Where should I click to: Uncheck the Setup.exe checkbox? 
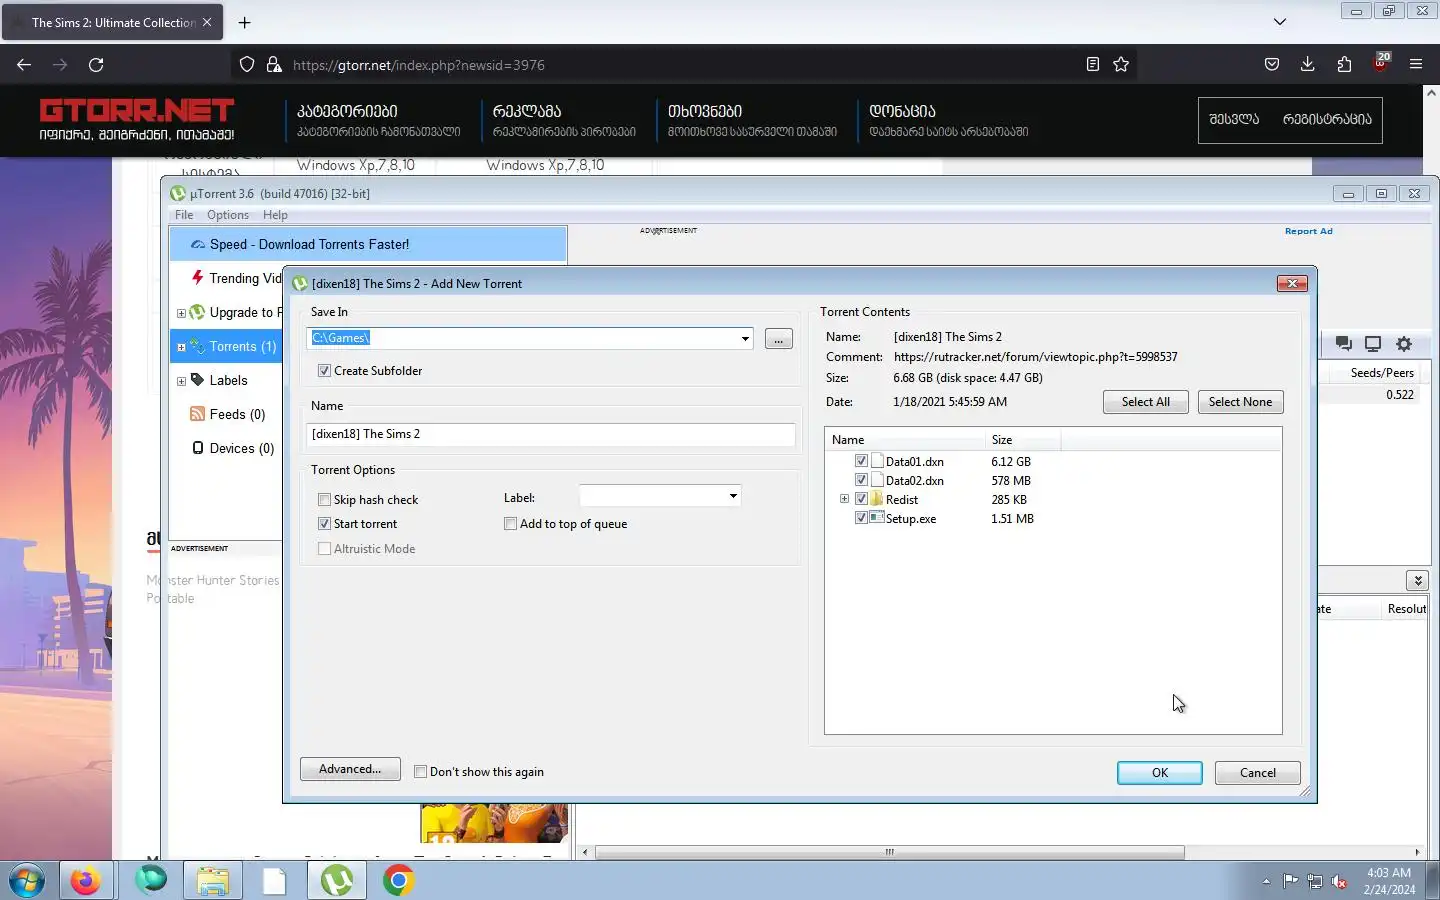861,518
